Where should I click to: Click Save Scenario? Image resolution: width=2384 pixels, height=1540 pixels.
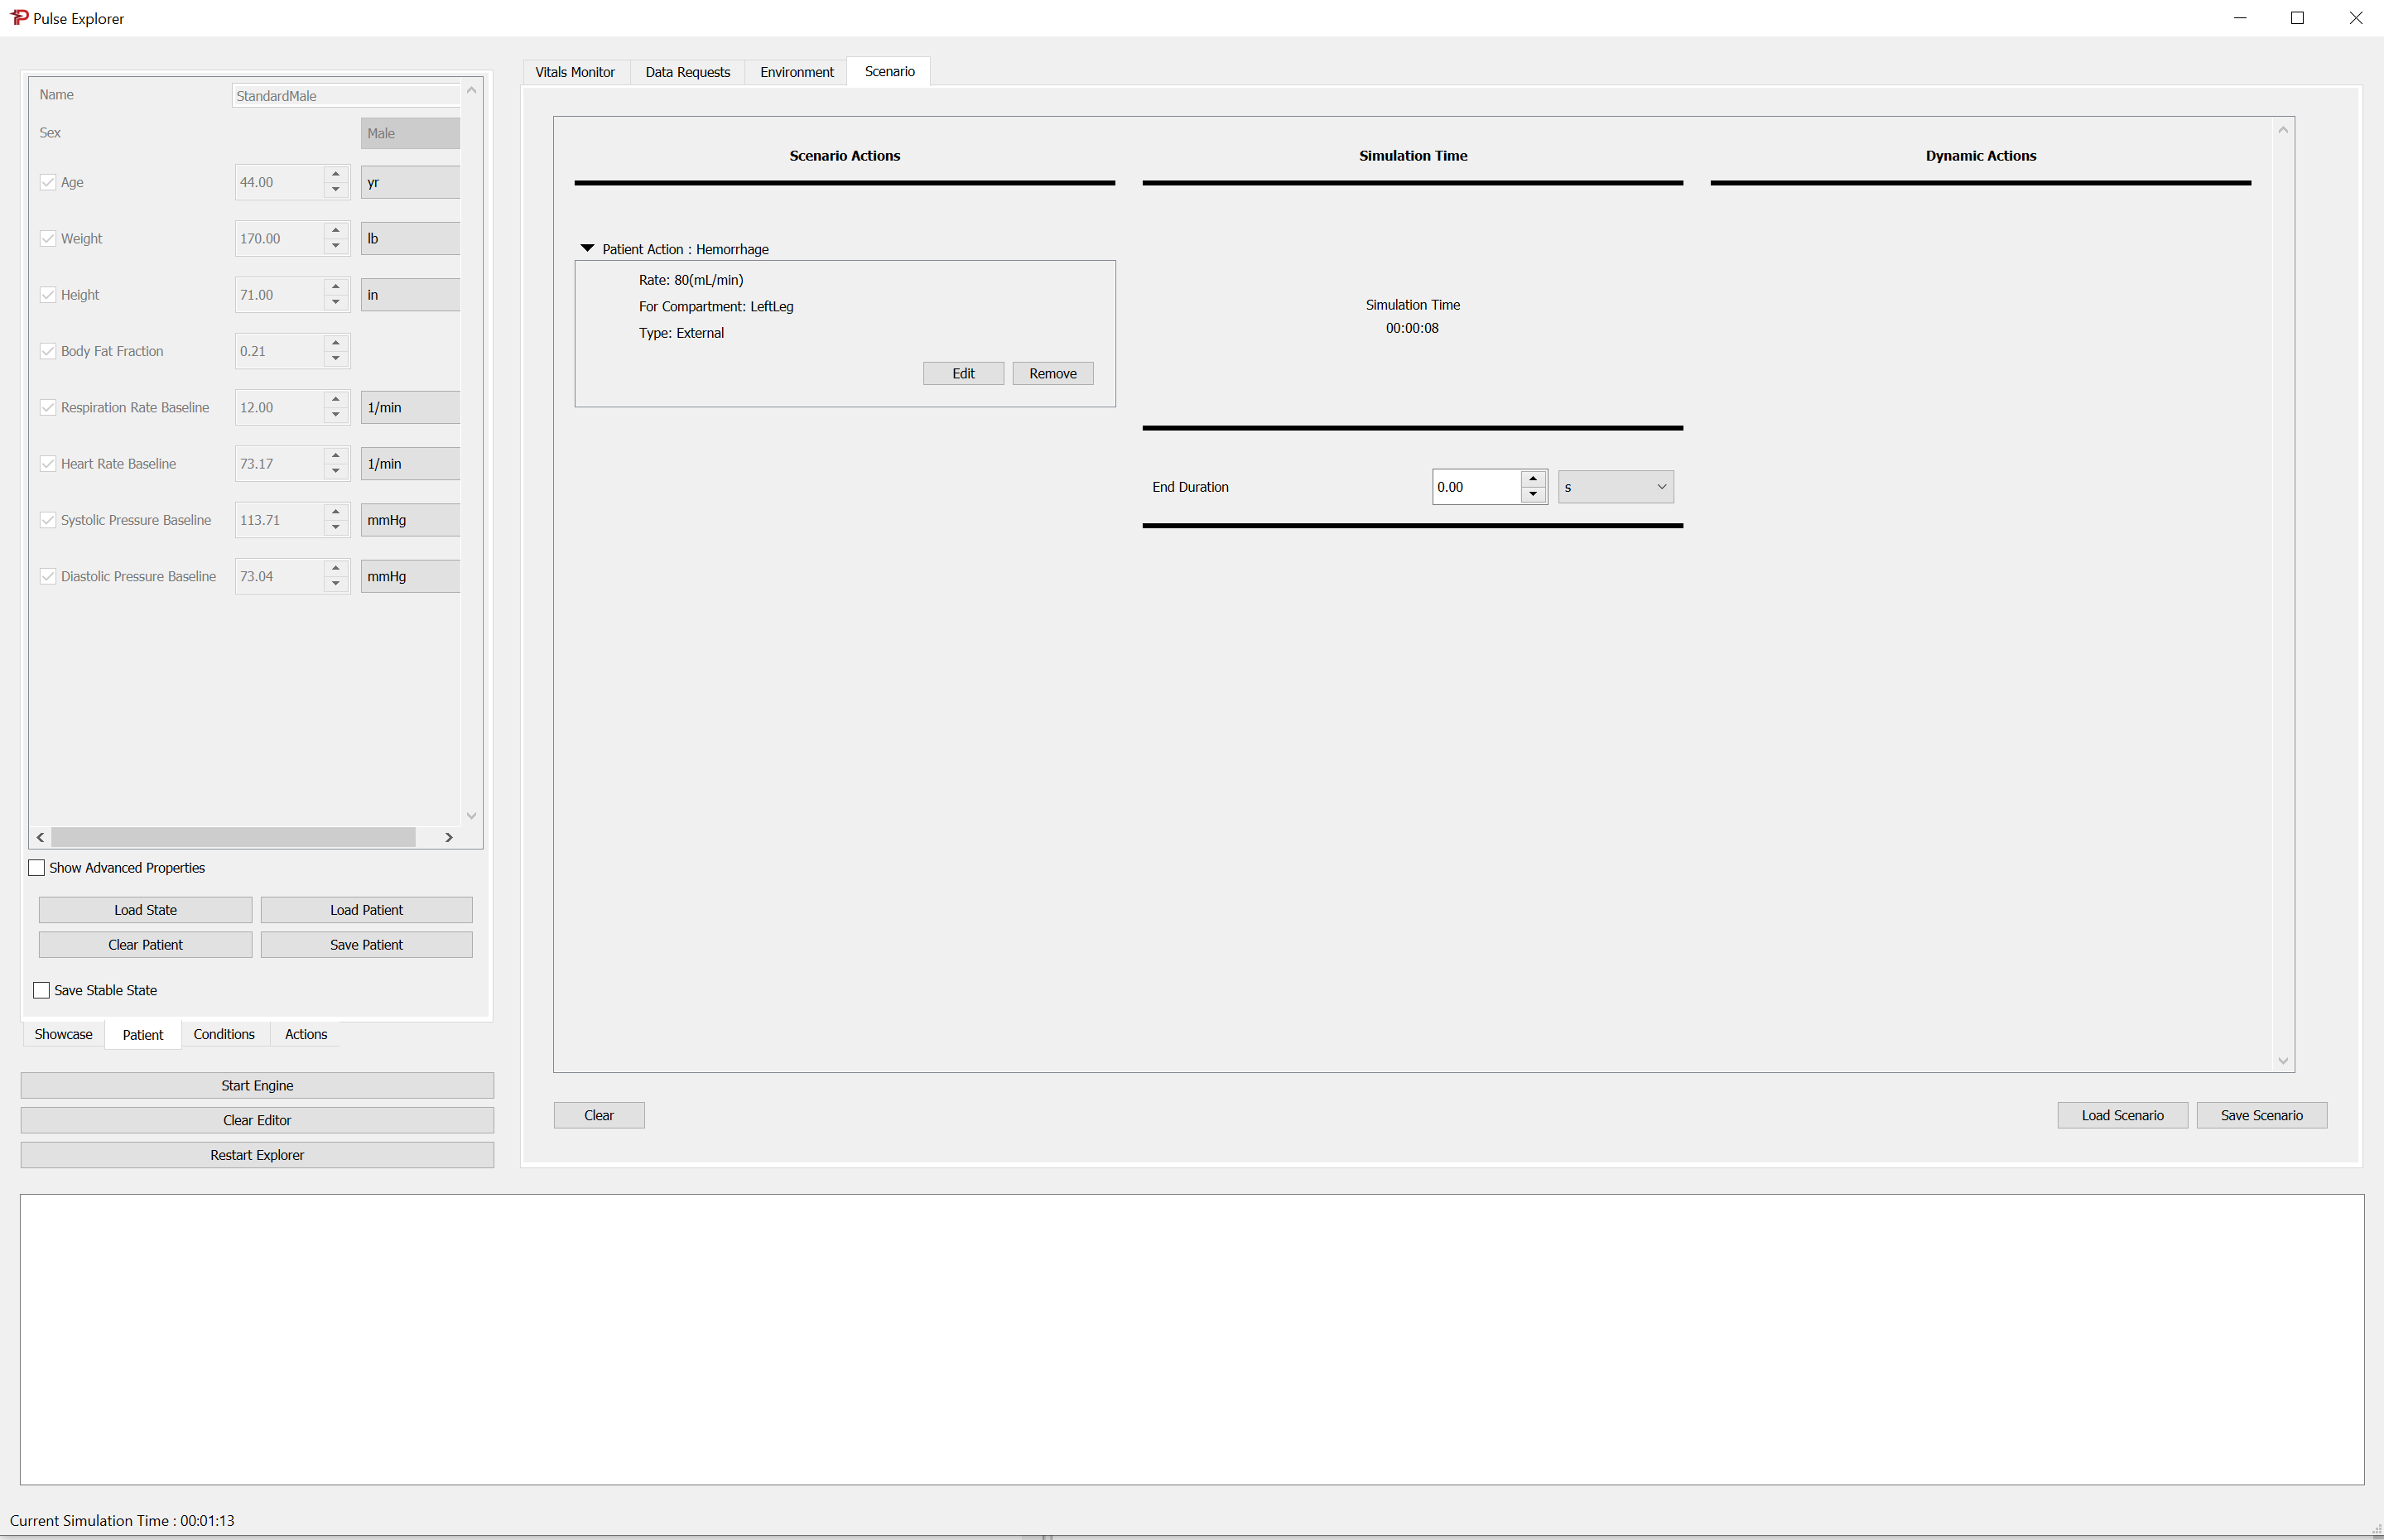pyautogui.click(x=2261, y=1115)
